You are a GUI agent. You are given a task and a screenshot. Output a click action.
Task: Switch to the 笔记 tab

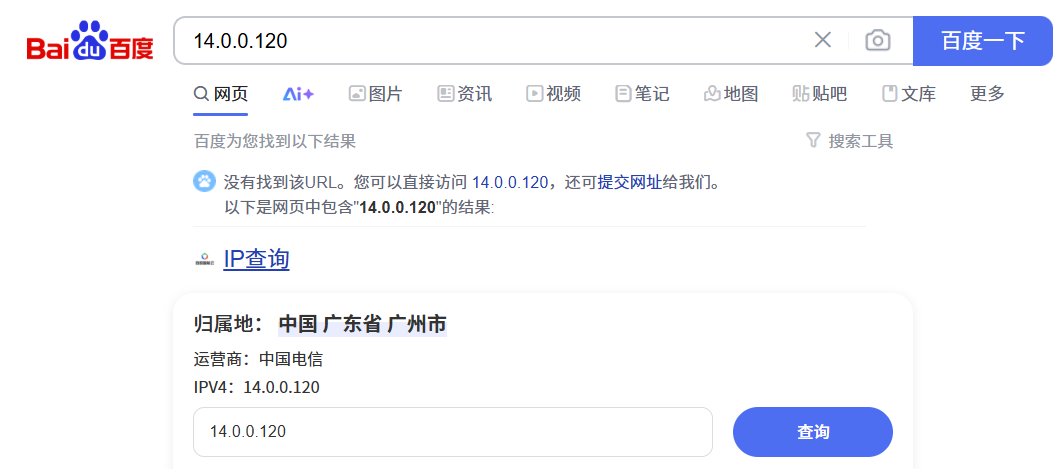(642, 94)
